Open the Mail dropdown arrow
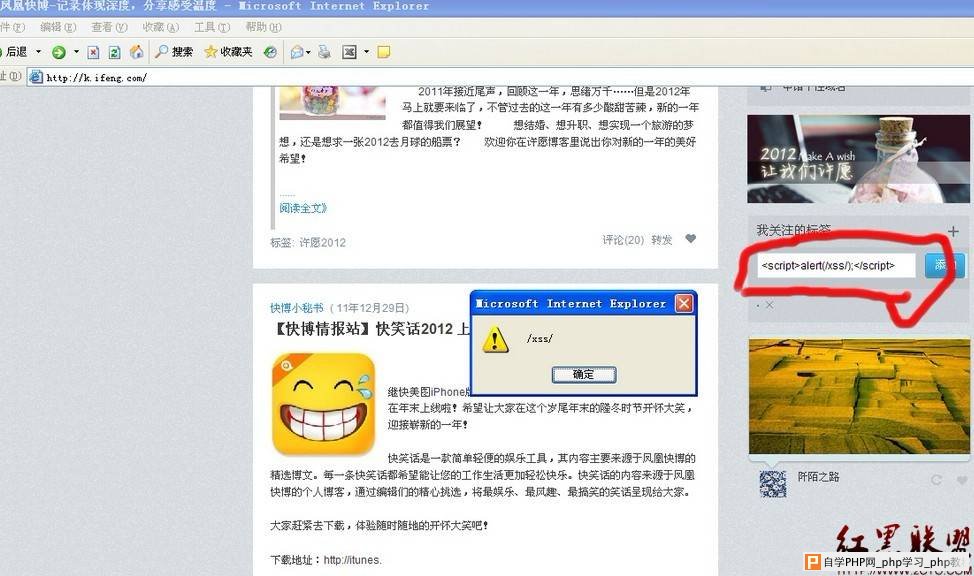The width and height of the screenshot is (974, 576). click(x=308, y=52)
